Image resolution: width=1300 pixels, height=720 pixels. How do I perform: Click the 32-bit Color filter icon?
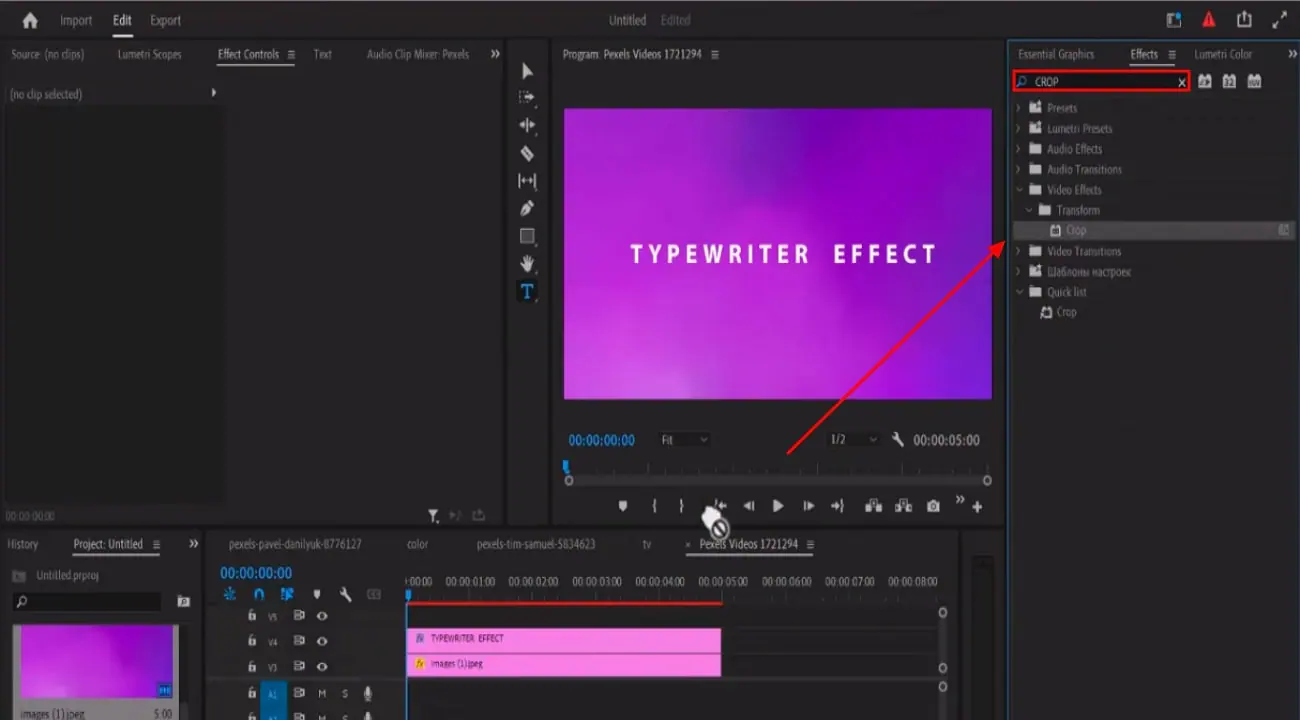point(1230,81)
